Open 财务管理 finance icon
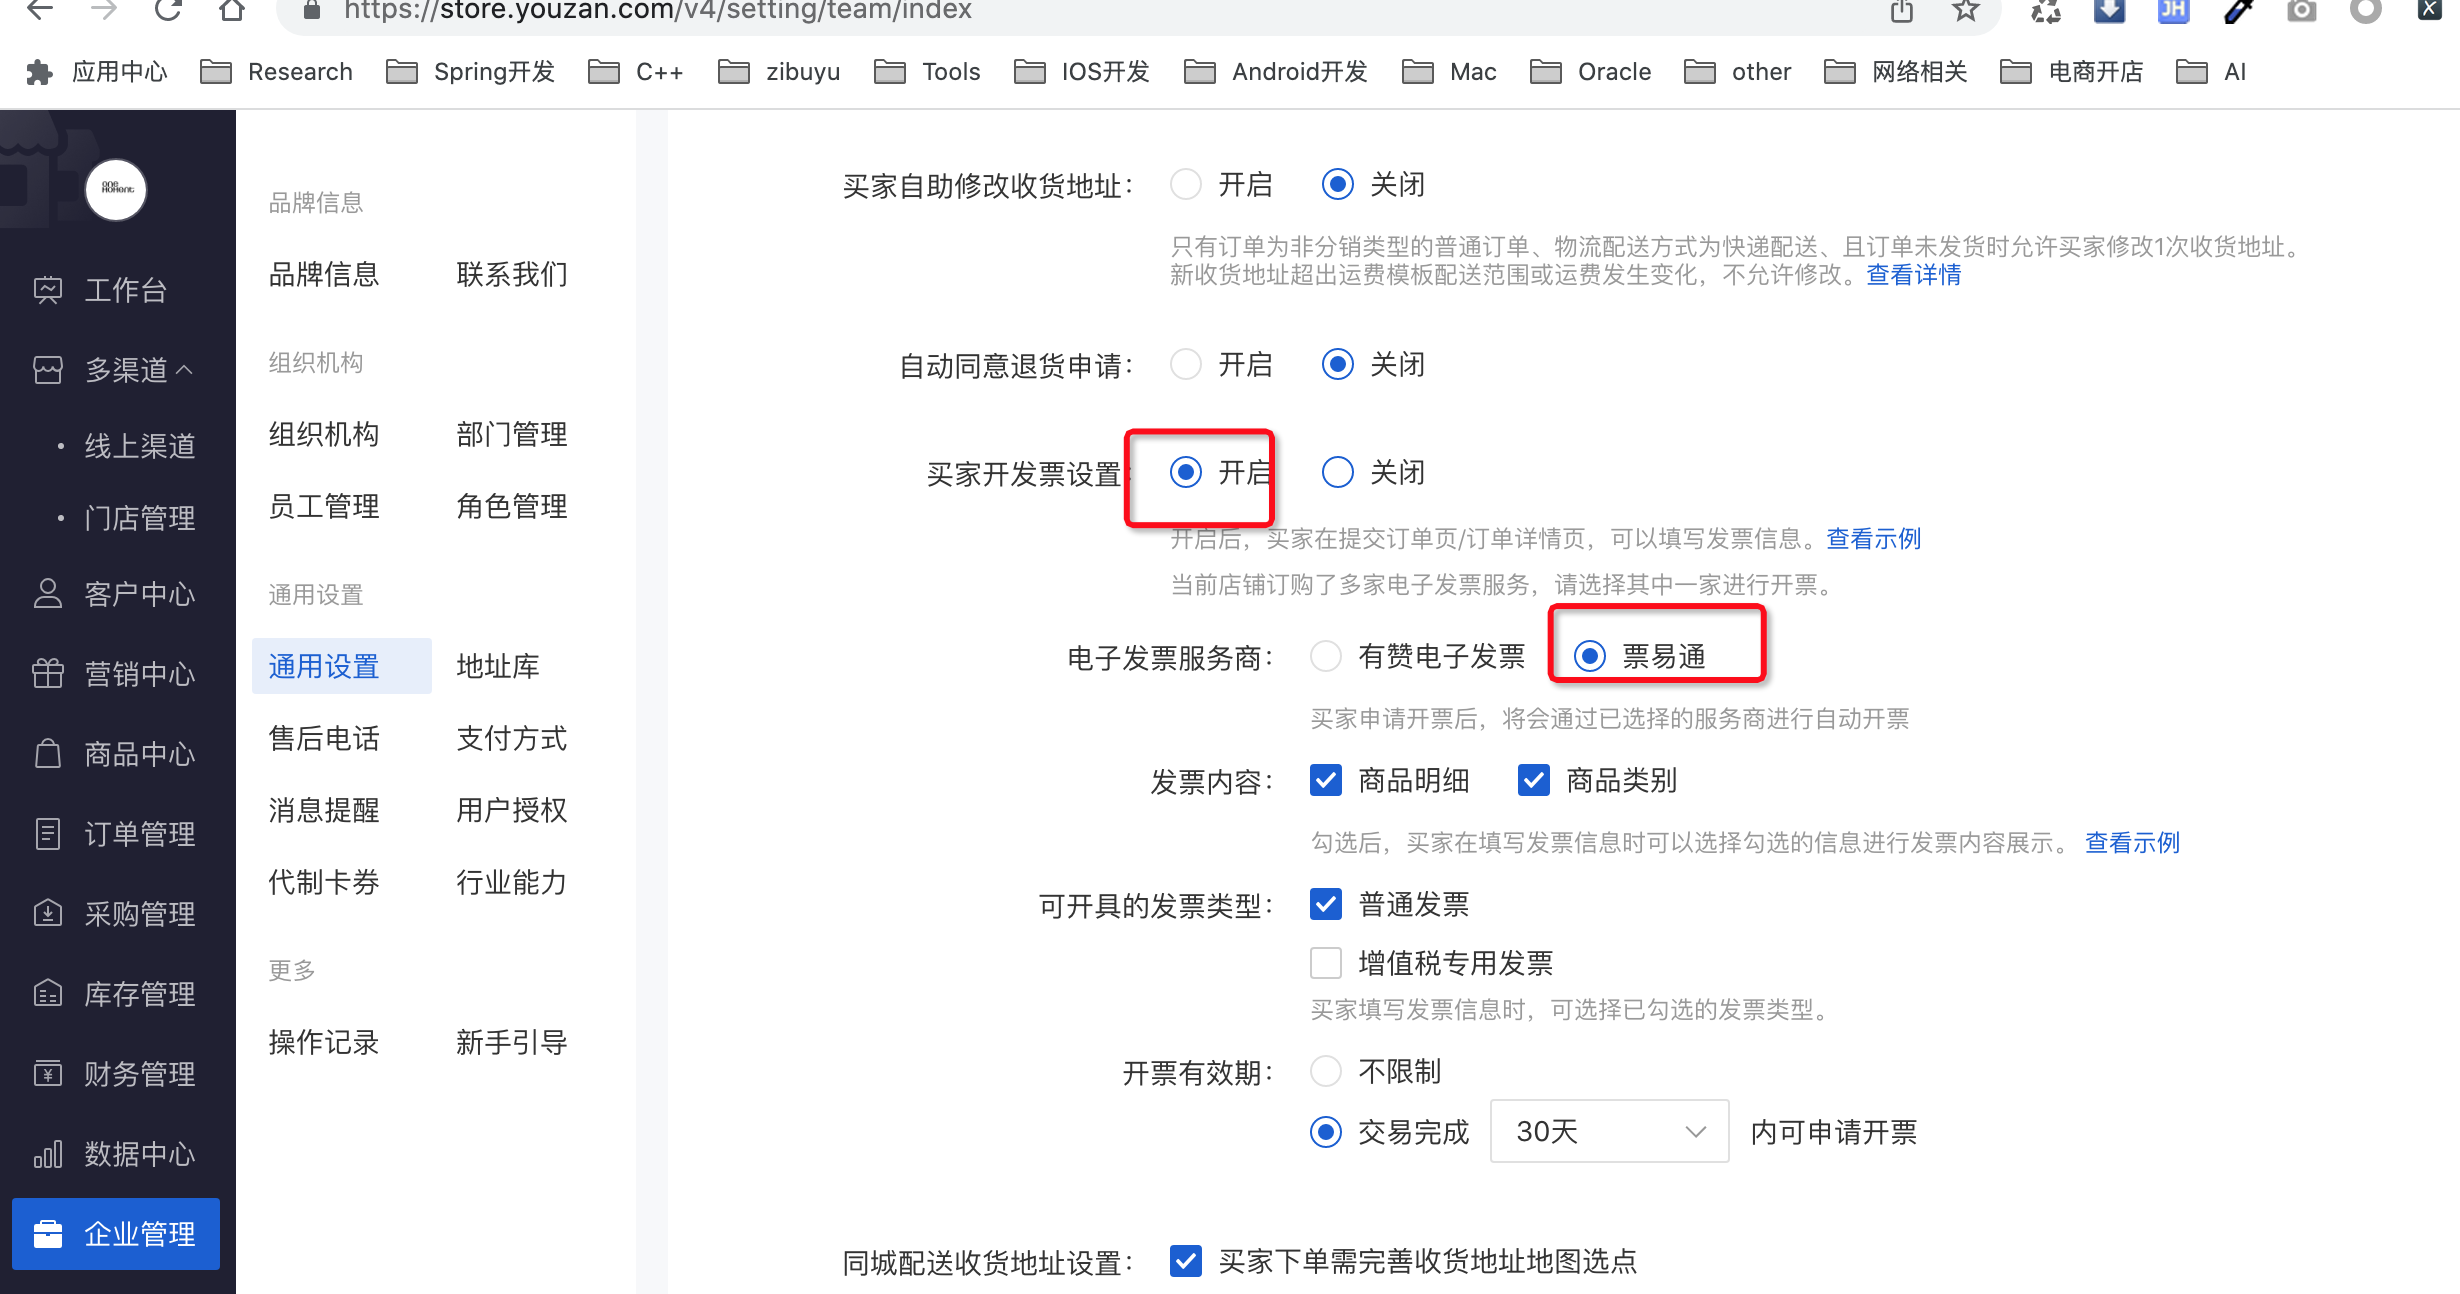Image resolution: width=2460 pixels, height=1294 pixels. click(47, 1073)
